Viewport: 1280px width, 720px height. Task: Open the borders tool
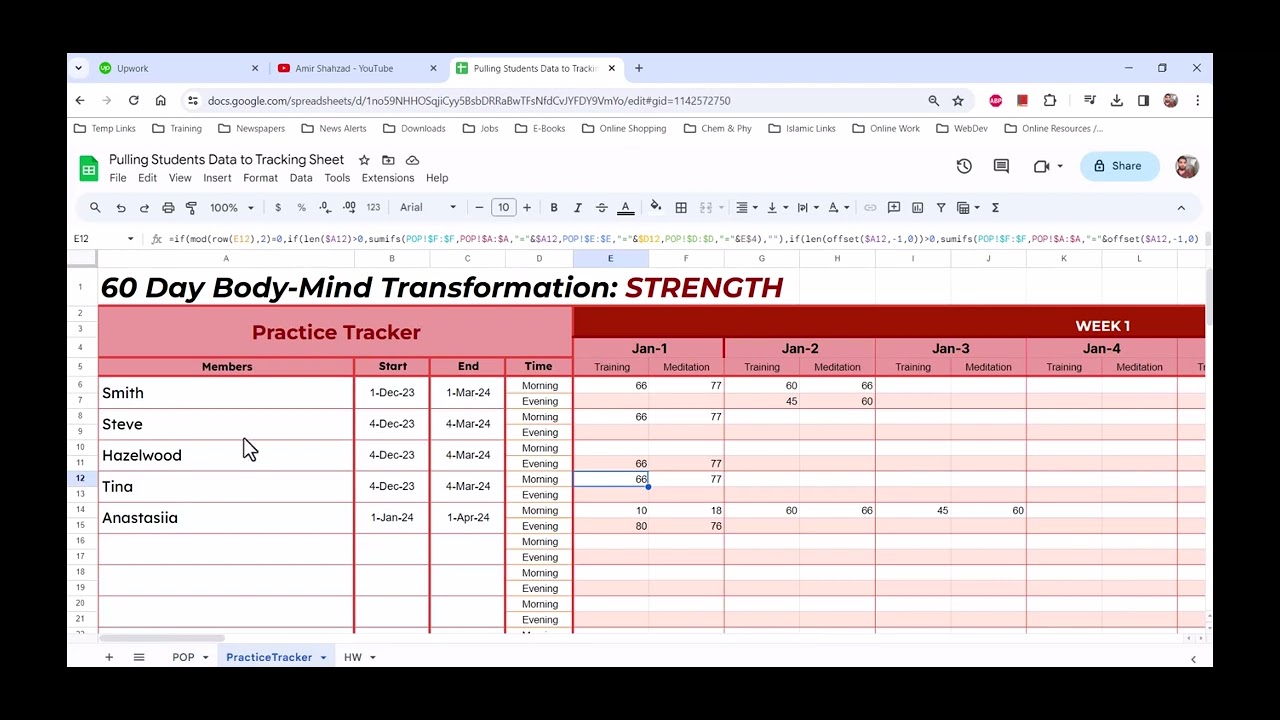point(681,208)
